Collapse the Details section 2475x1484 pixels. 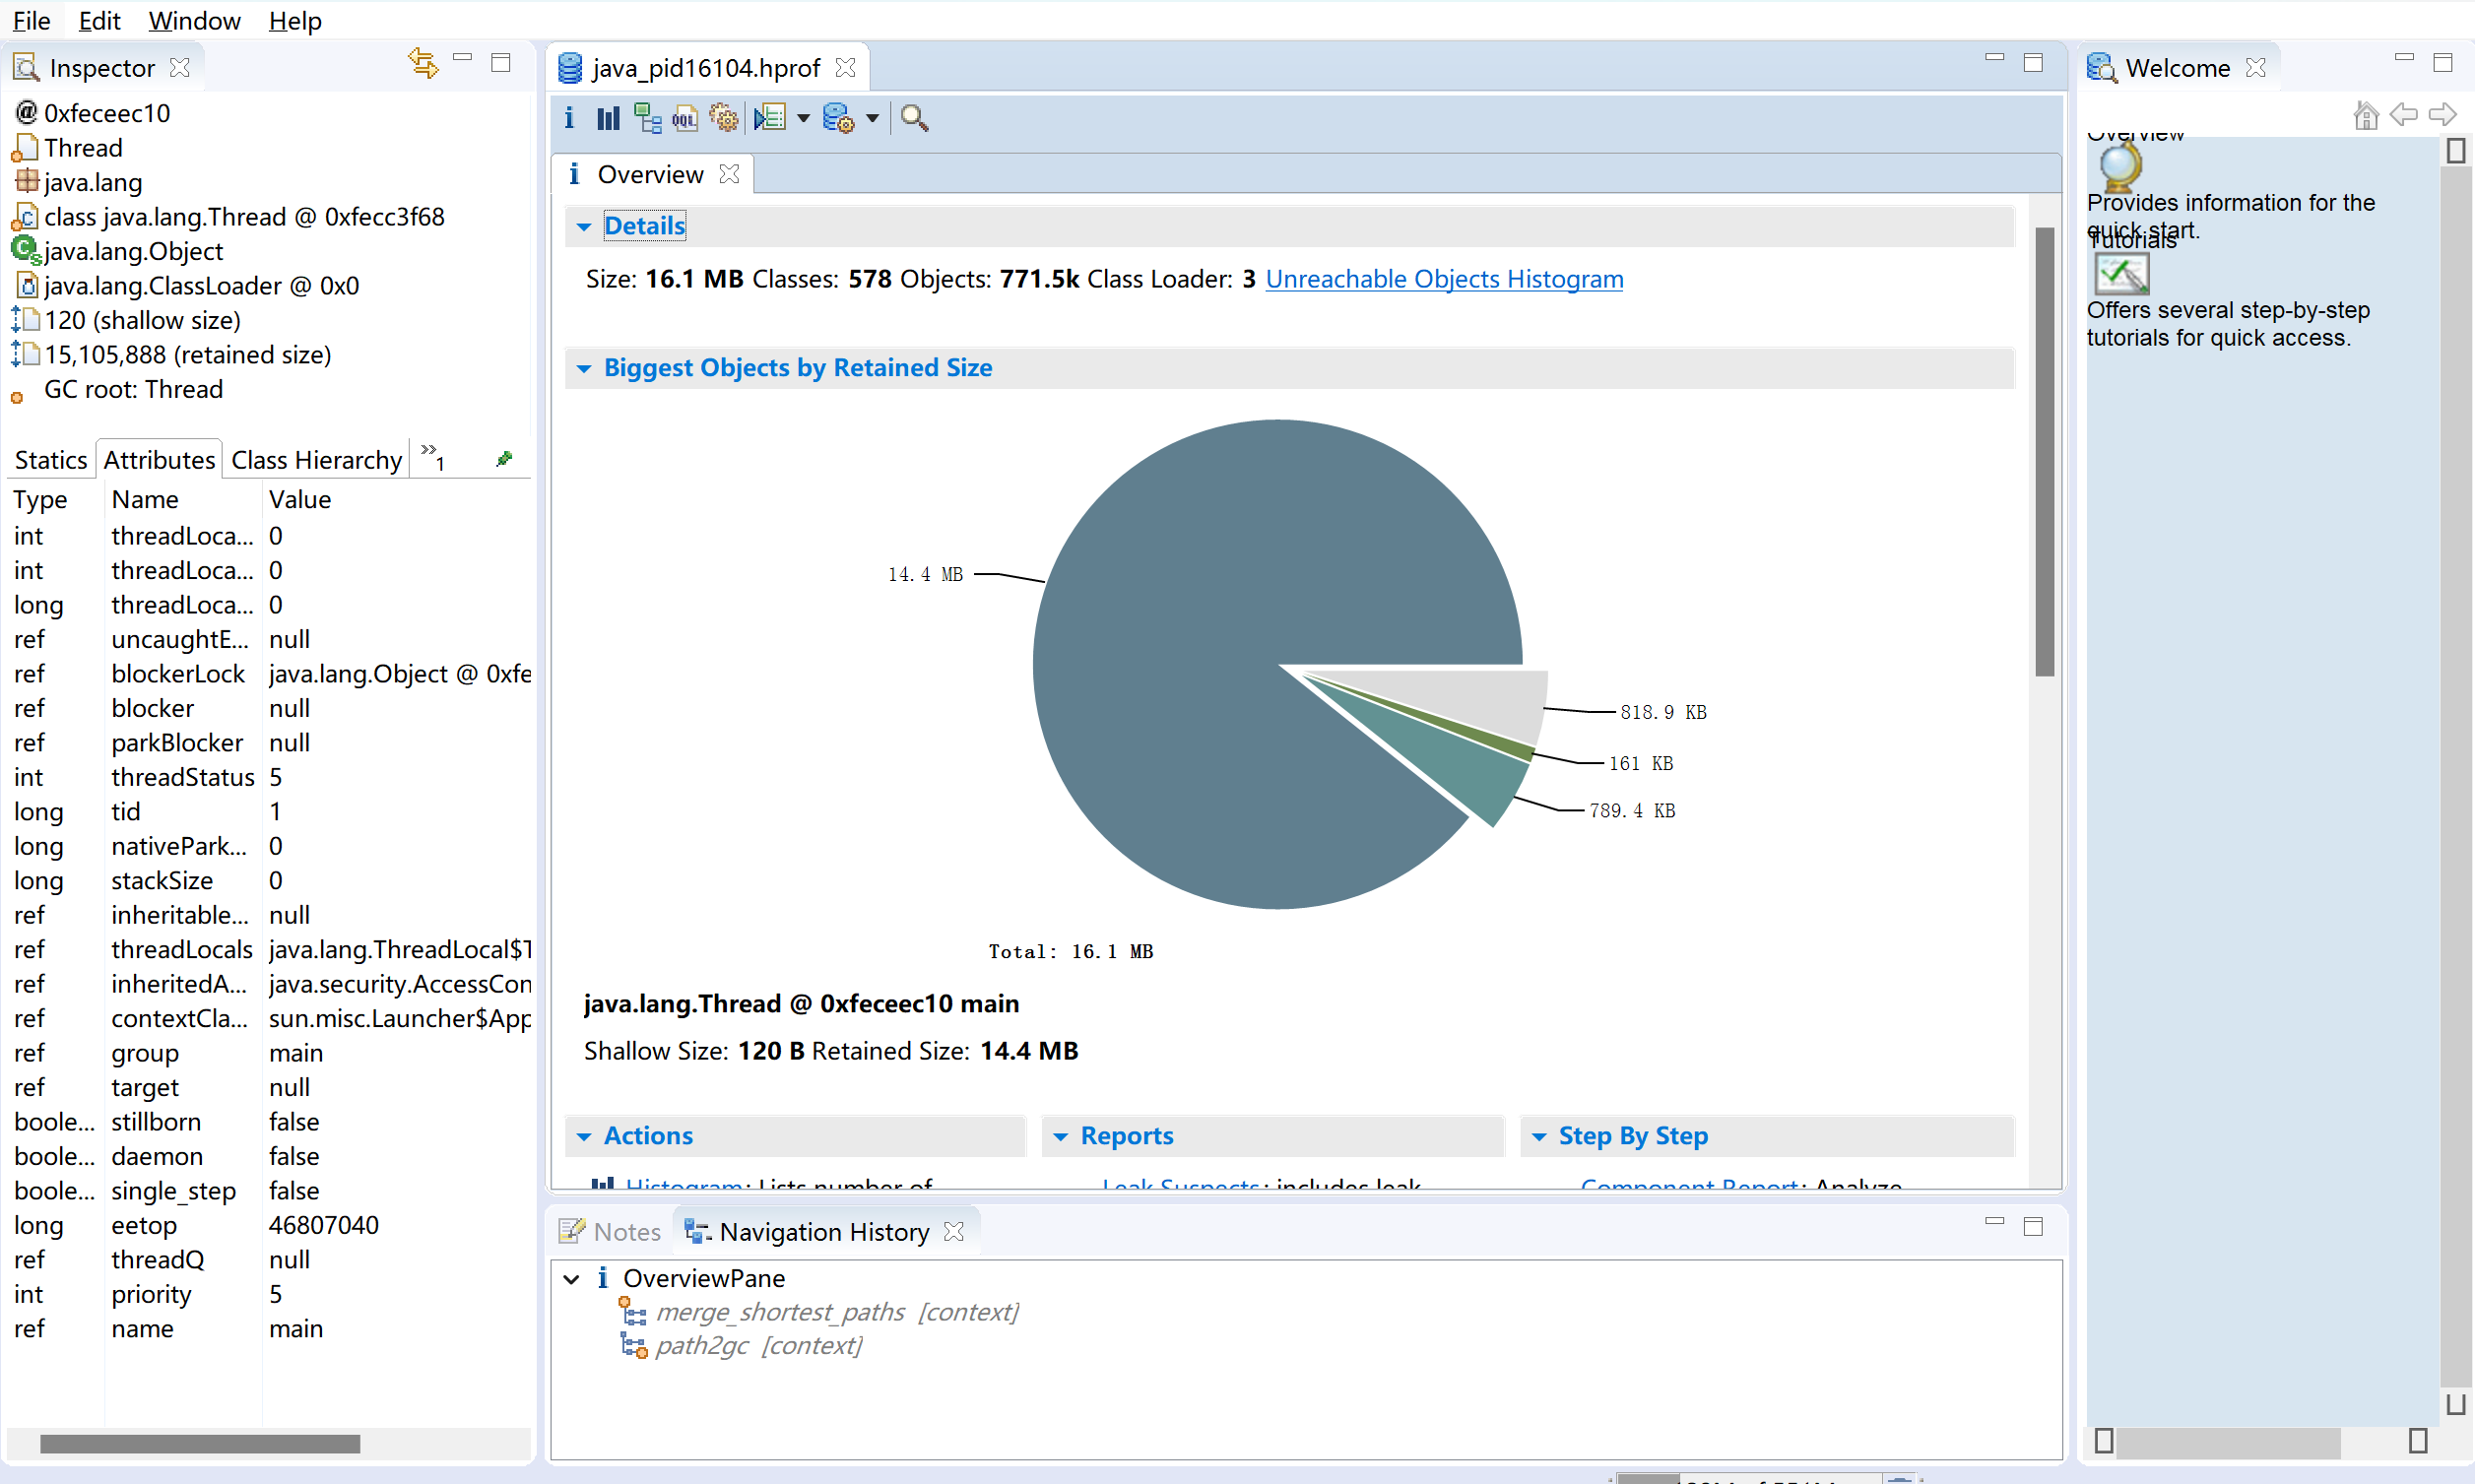pyautogui.click(x=584, y=227)
